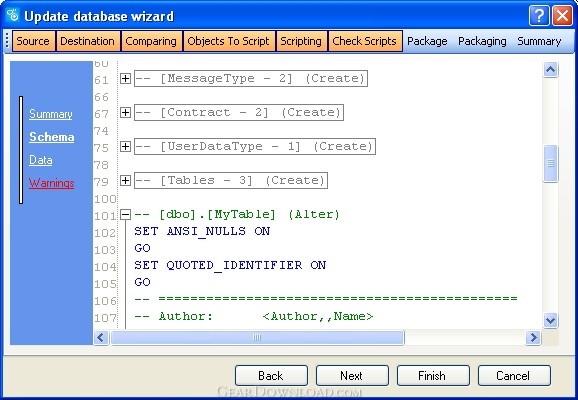Click the help question mark icon
This screenshot has height=400, width=578.
539,16
